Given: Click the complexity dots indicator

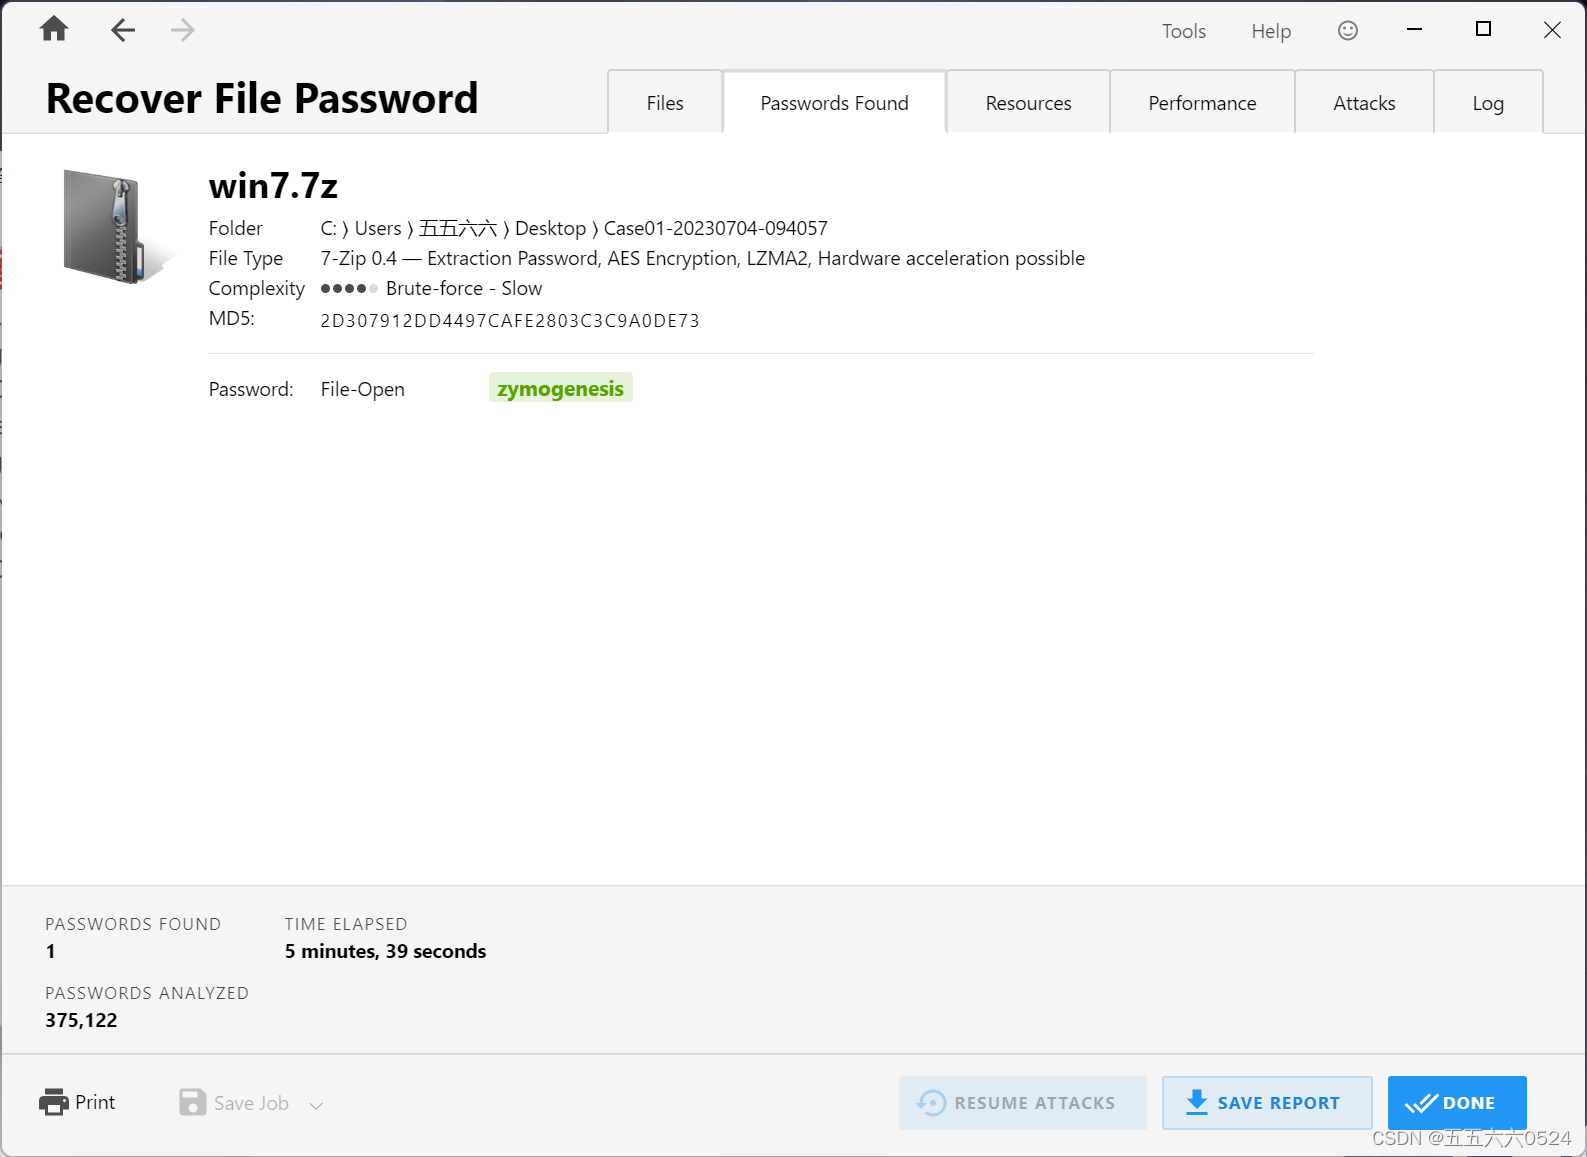Looking at the screenshot, I should (x=349, y=288).
